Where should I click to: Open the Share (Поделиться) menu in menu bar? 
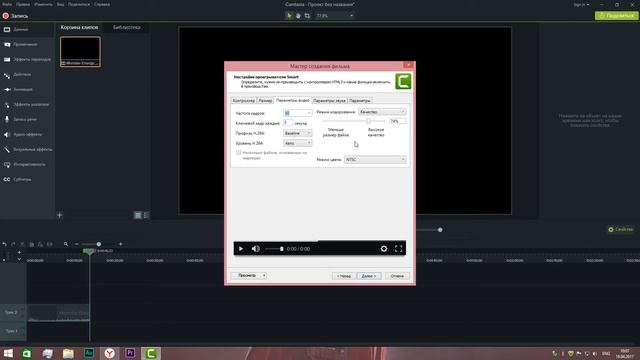click(x=79, y=4)
